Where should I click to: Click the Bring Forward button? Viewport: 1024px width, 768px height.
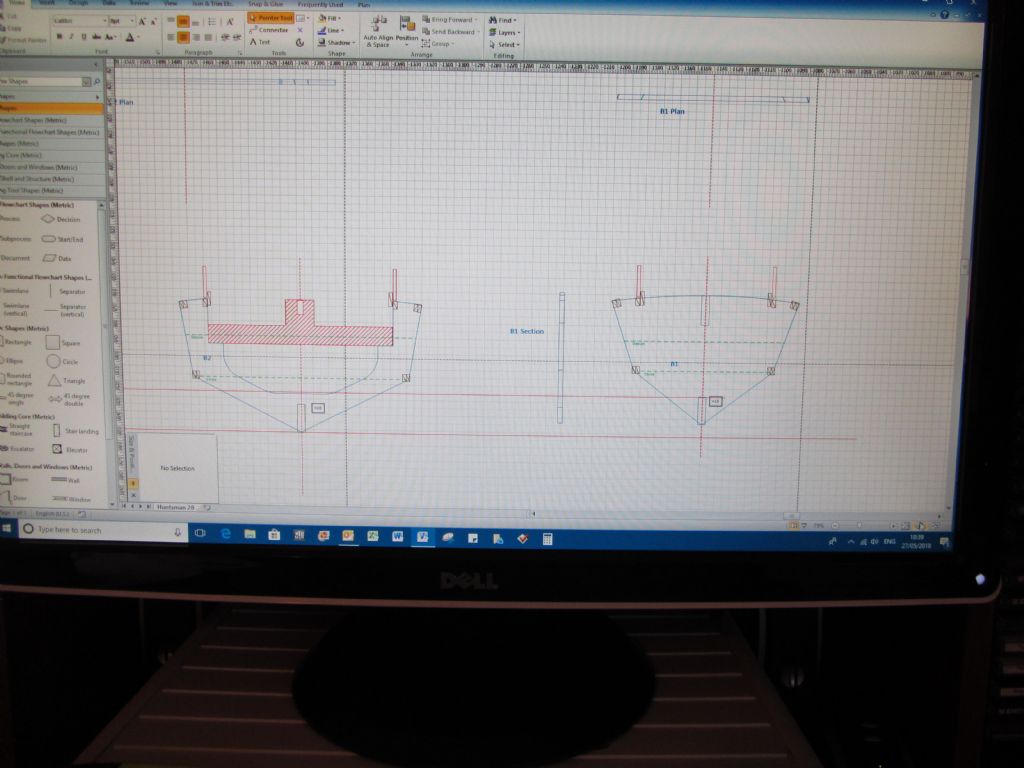[x=449, y=20]
